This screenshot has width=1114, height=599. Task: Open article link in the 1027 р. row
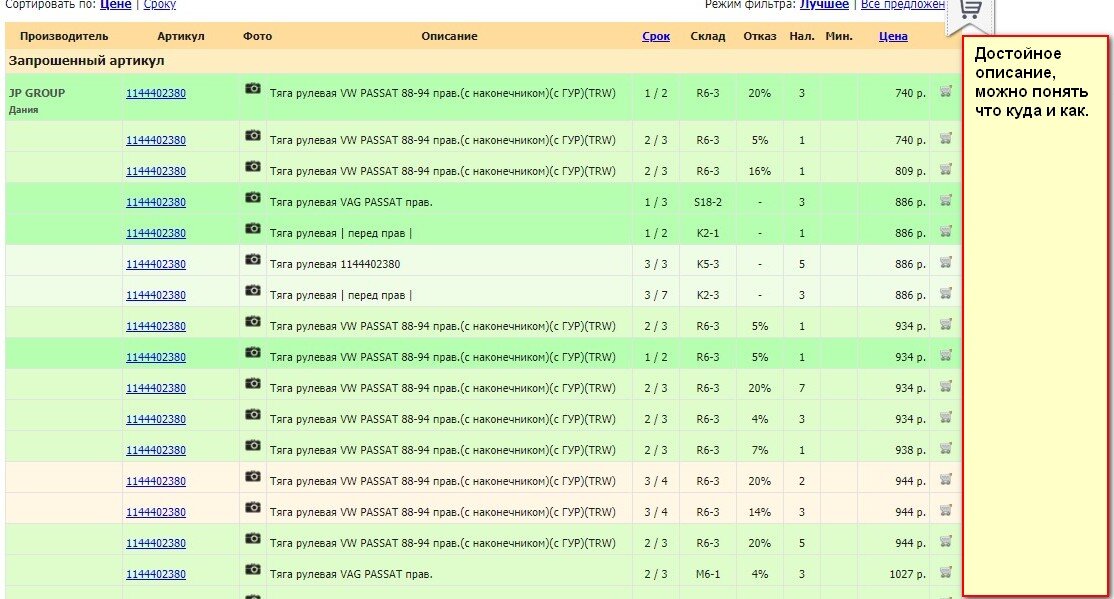click(x=156, y=574)
